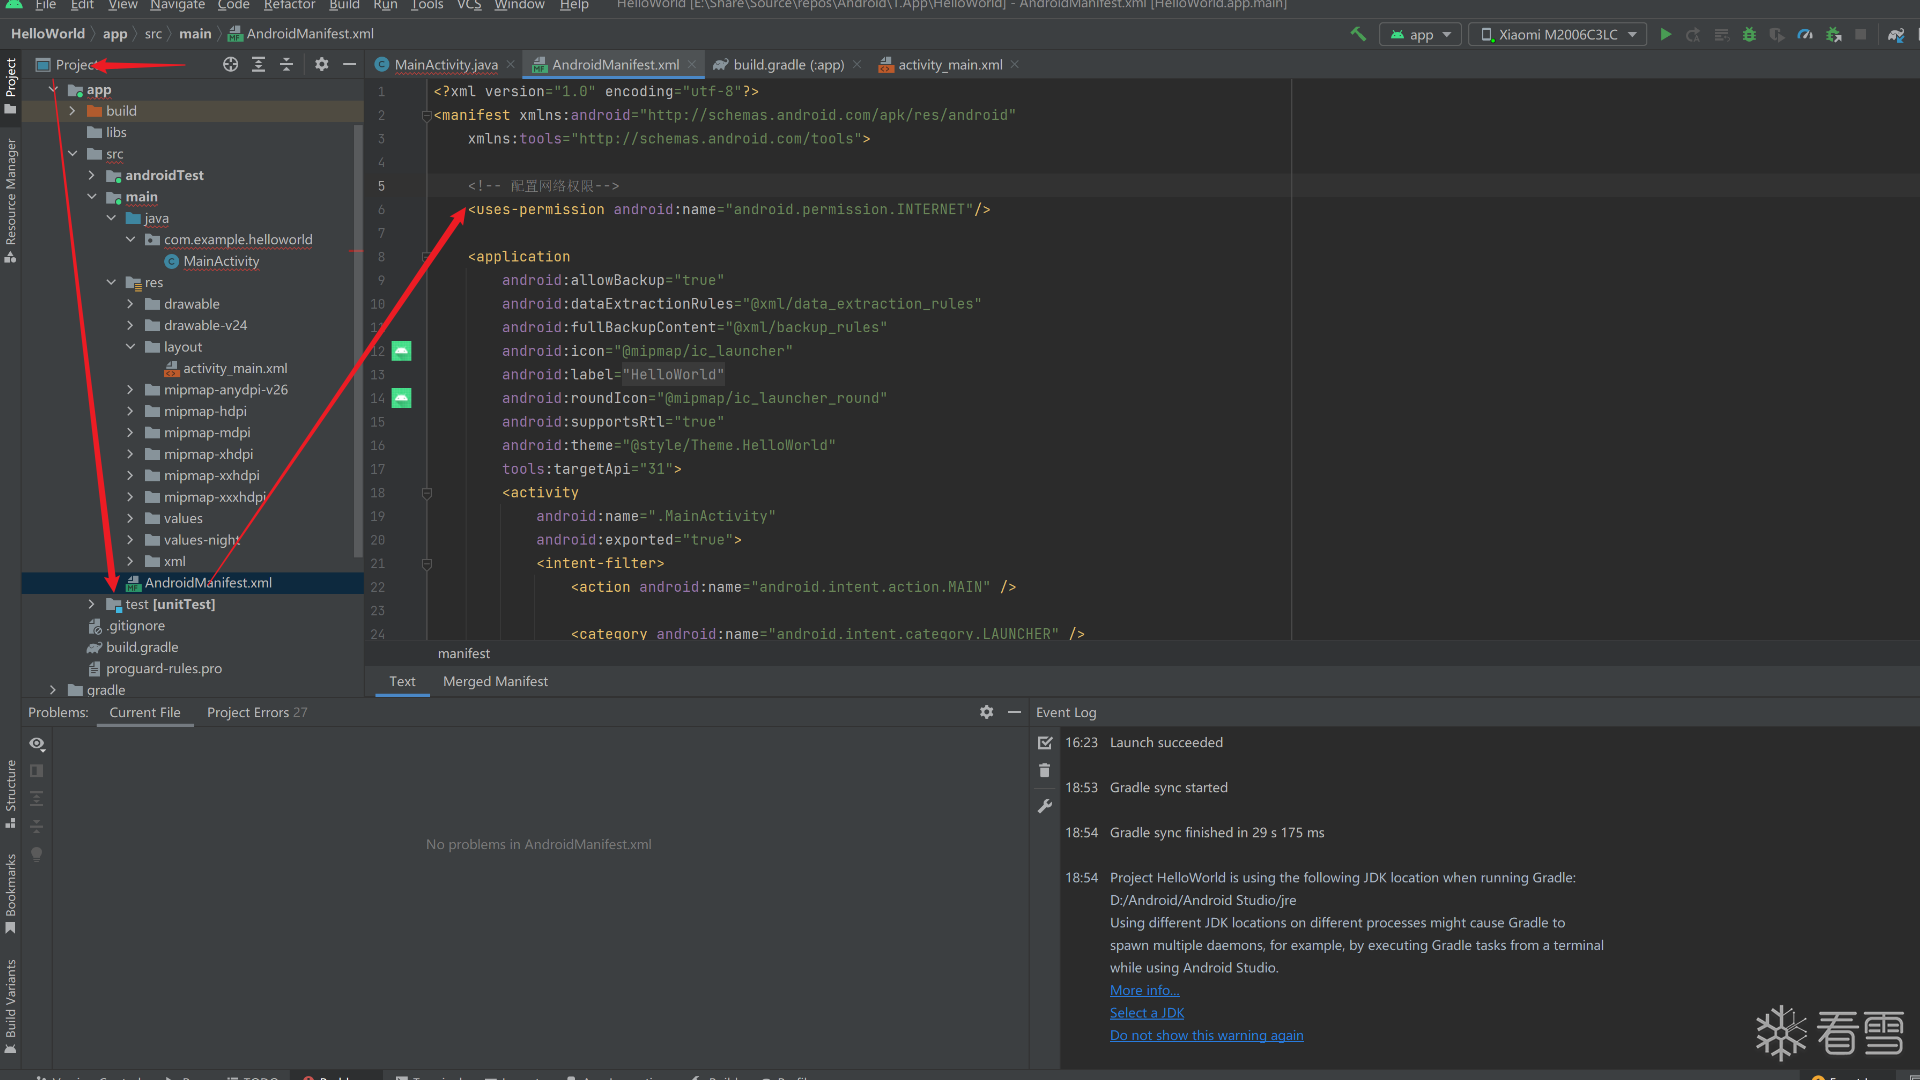Click Do not show this warning again link
This screenshot has height=1080, width=1920.
(1206, 1036)
